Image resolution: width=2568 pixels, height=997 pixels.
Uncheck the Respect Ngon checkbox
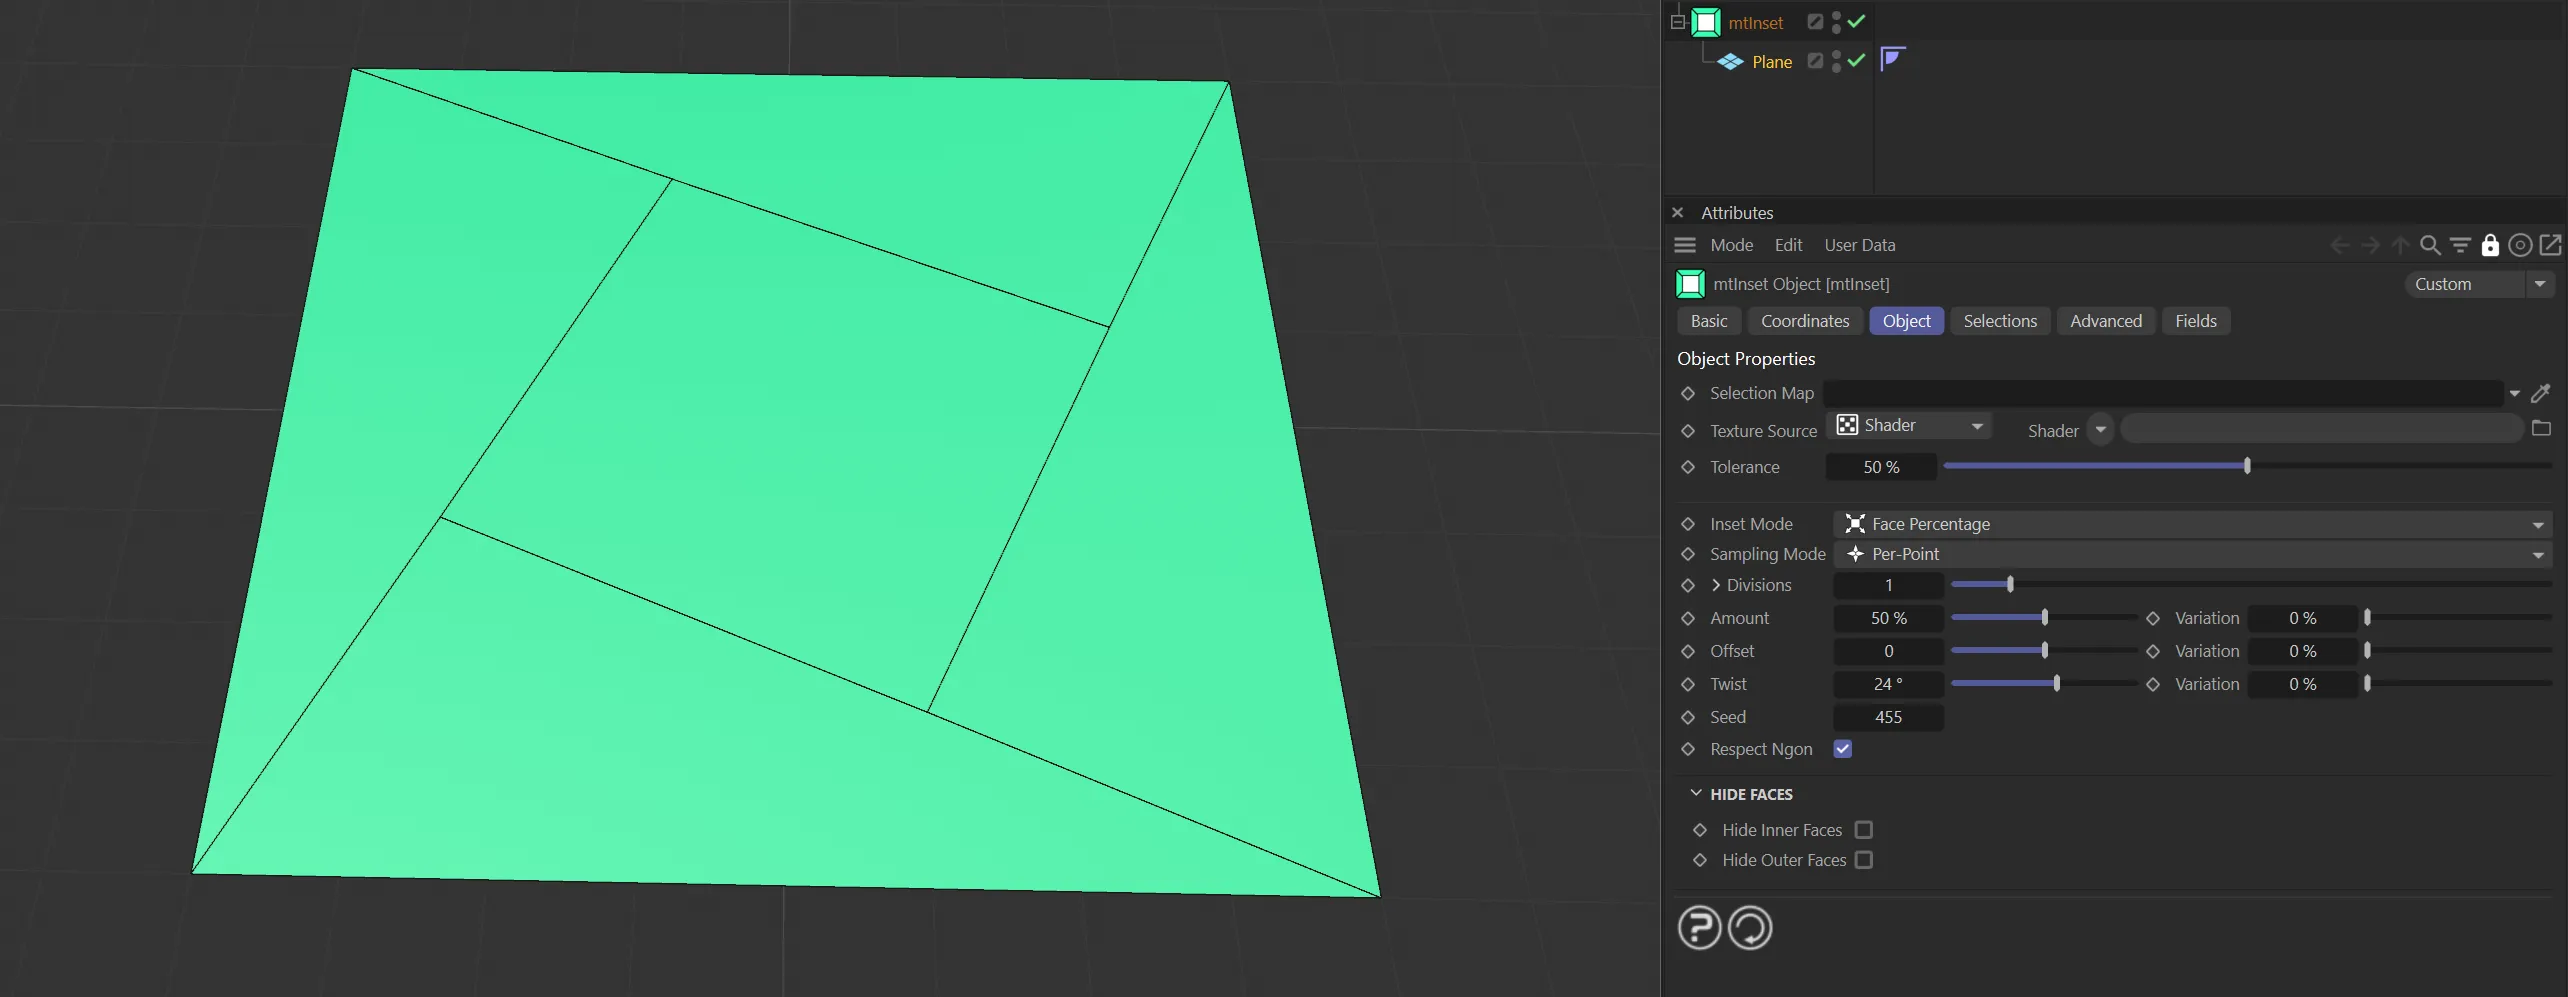point(1843,749)
